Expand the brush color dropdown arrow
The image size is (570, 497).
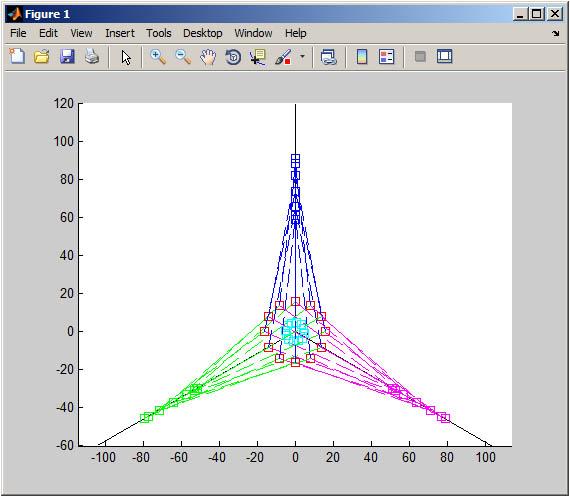pos(302,57)
